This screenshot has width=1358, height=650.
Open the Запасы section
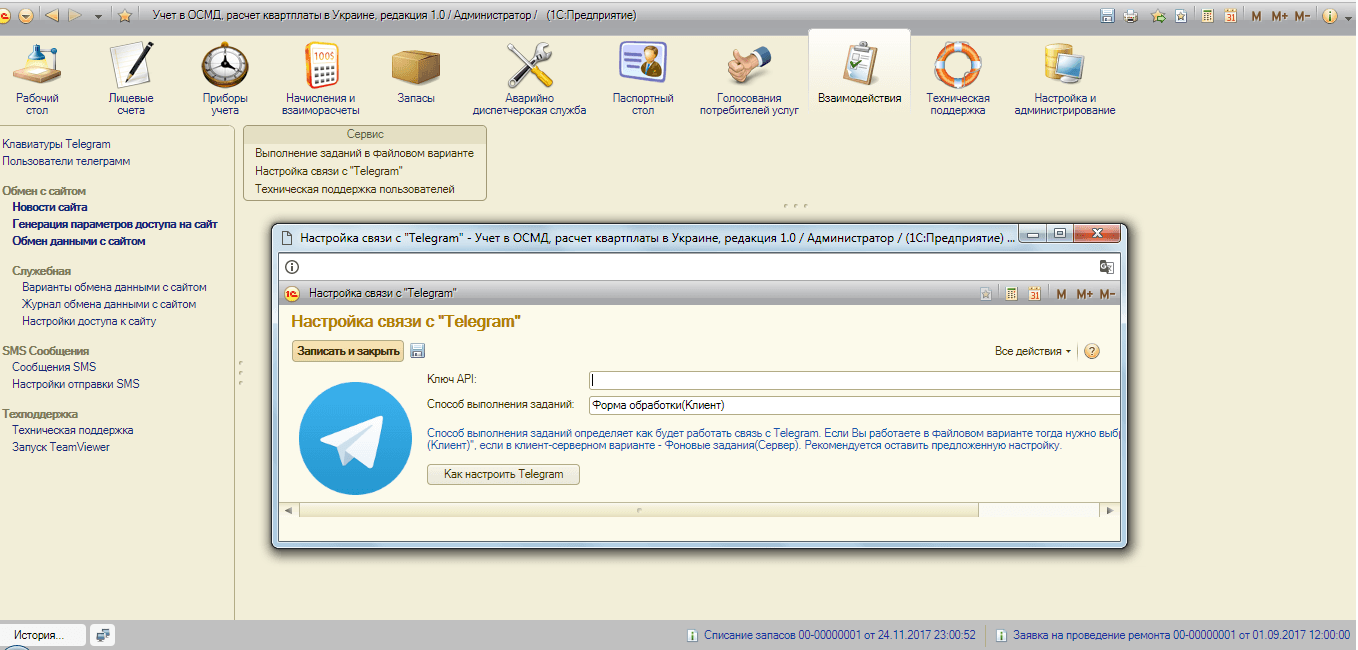tap(416, 75)
